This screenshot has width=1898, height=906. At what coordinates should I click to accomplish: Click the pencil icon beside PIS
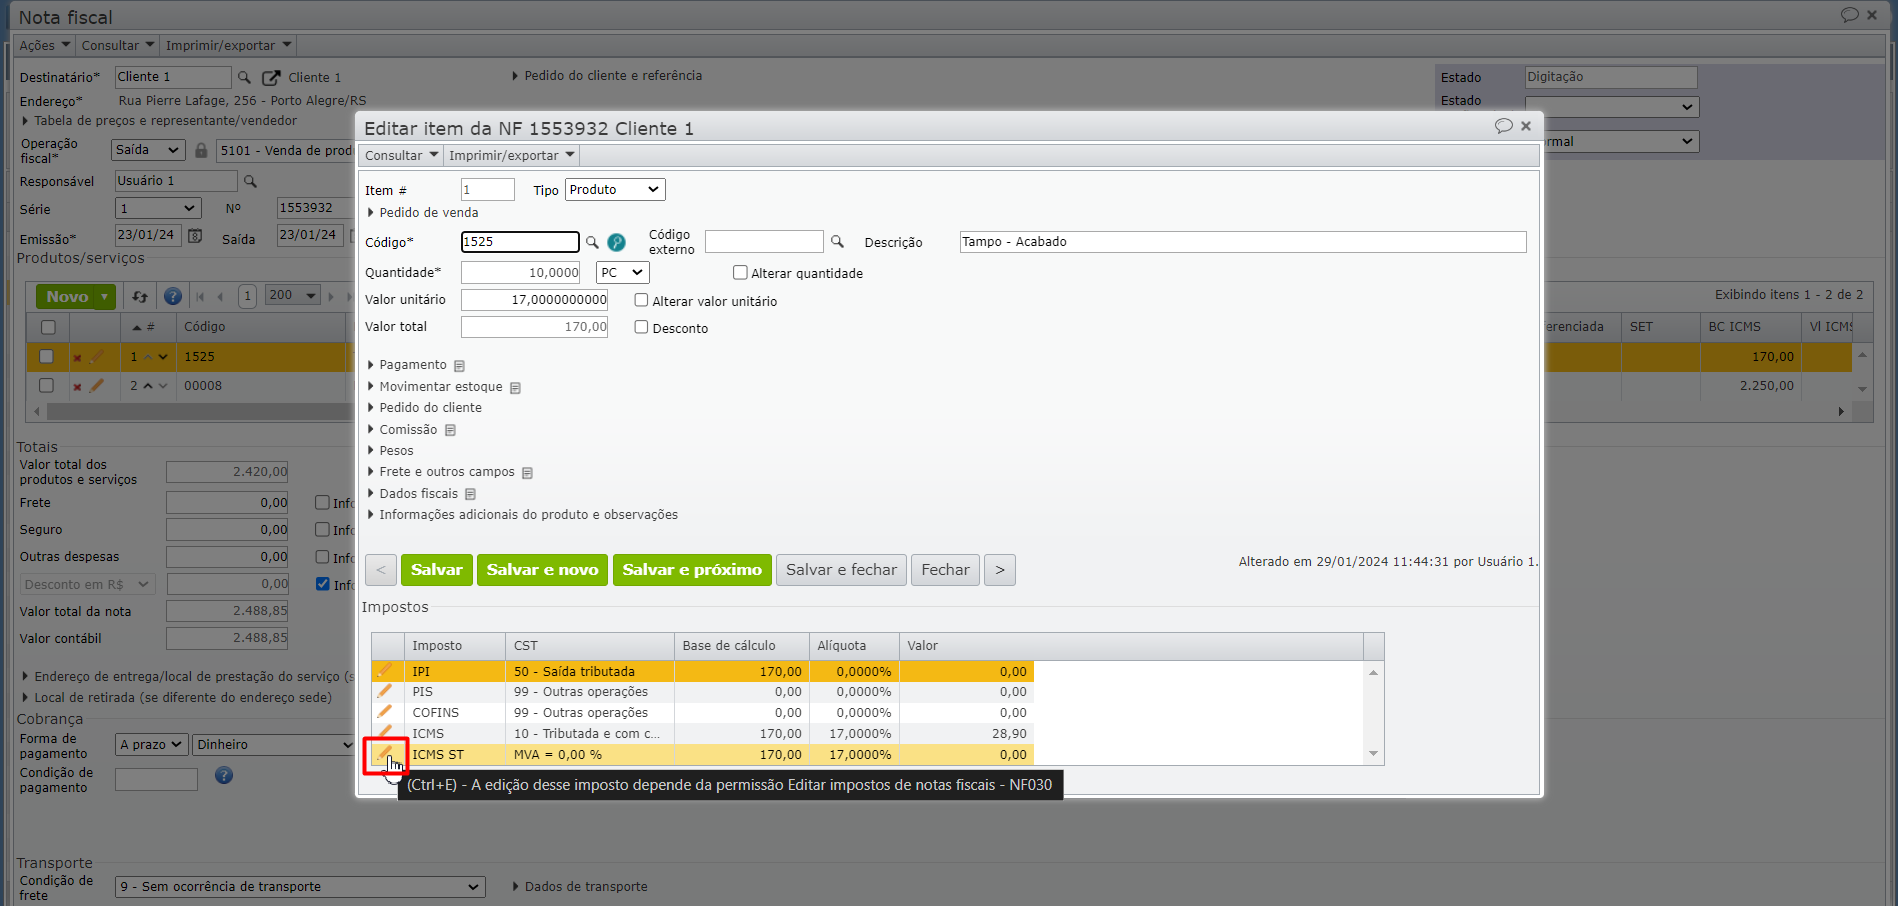pyautogui.click(x=385, y=691)
